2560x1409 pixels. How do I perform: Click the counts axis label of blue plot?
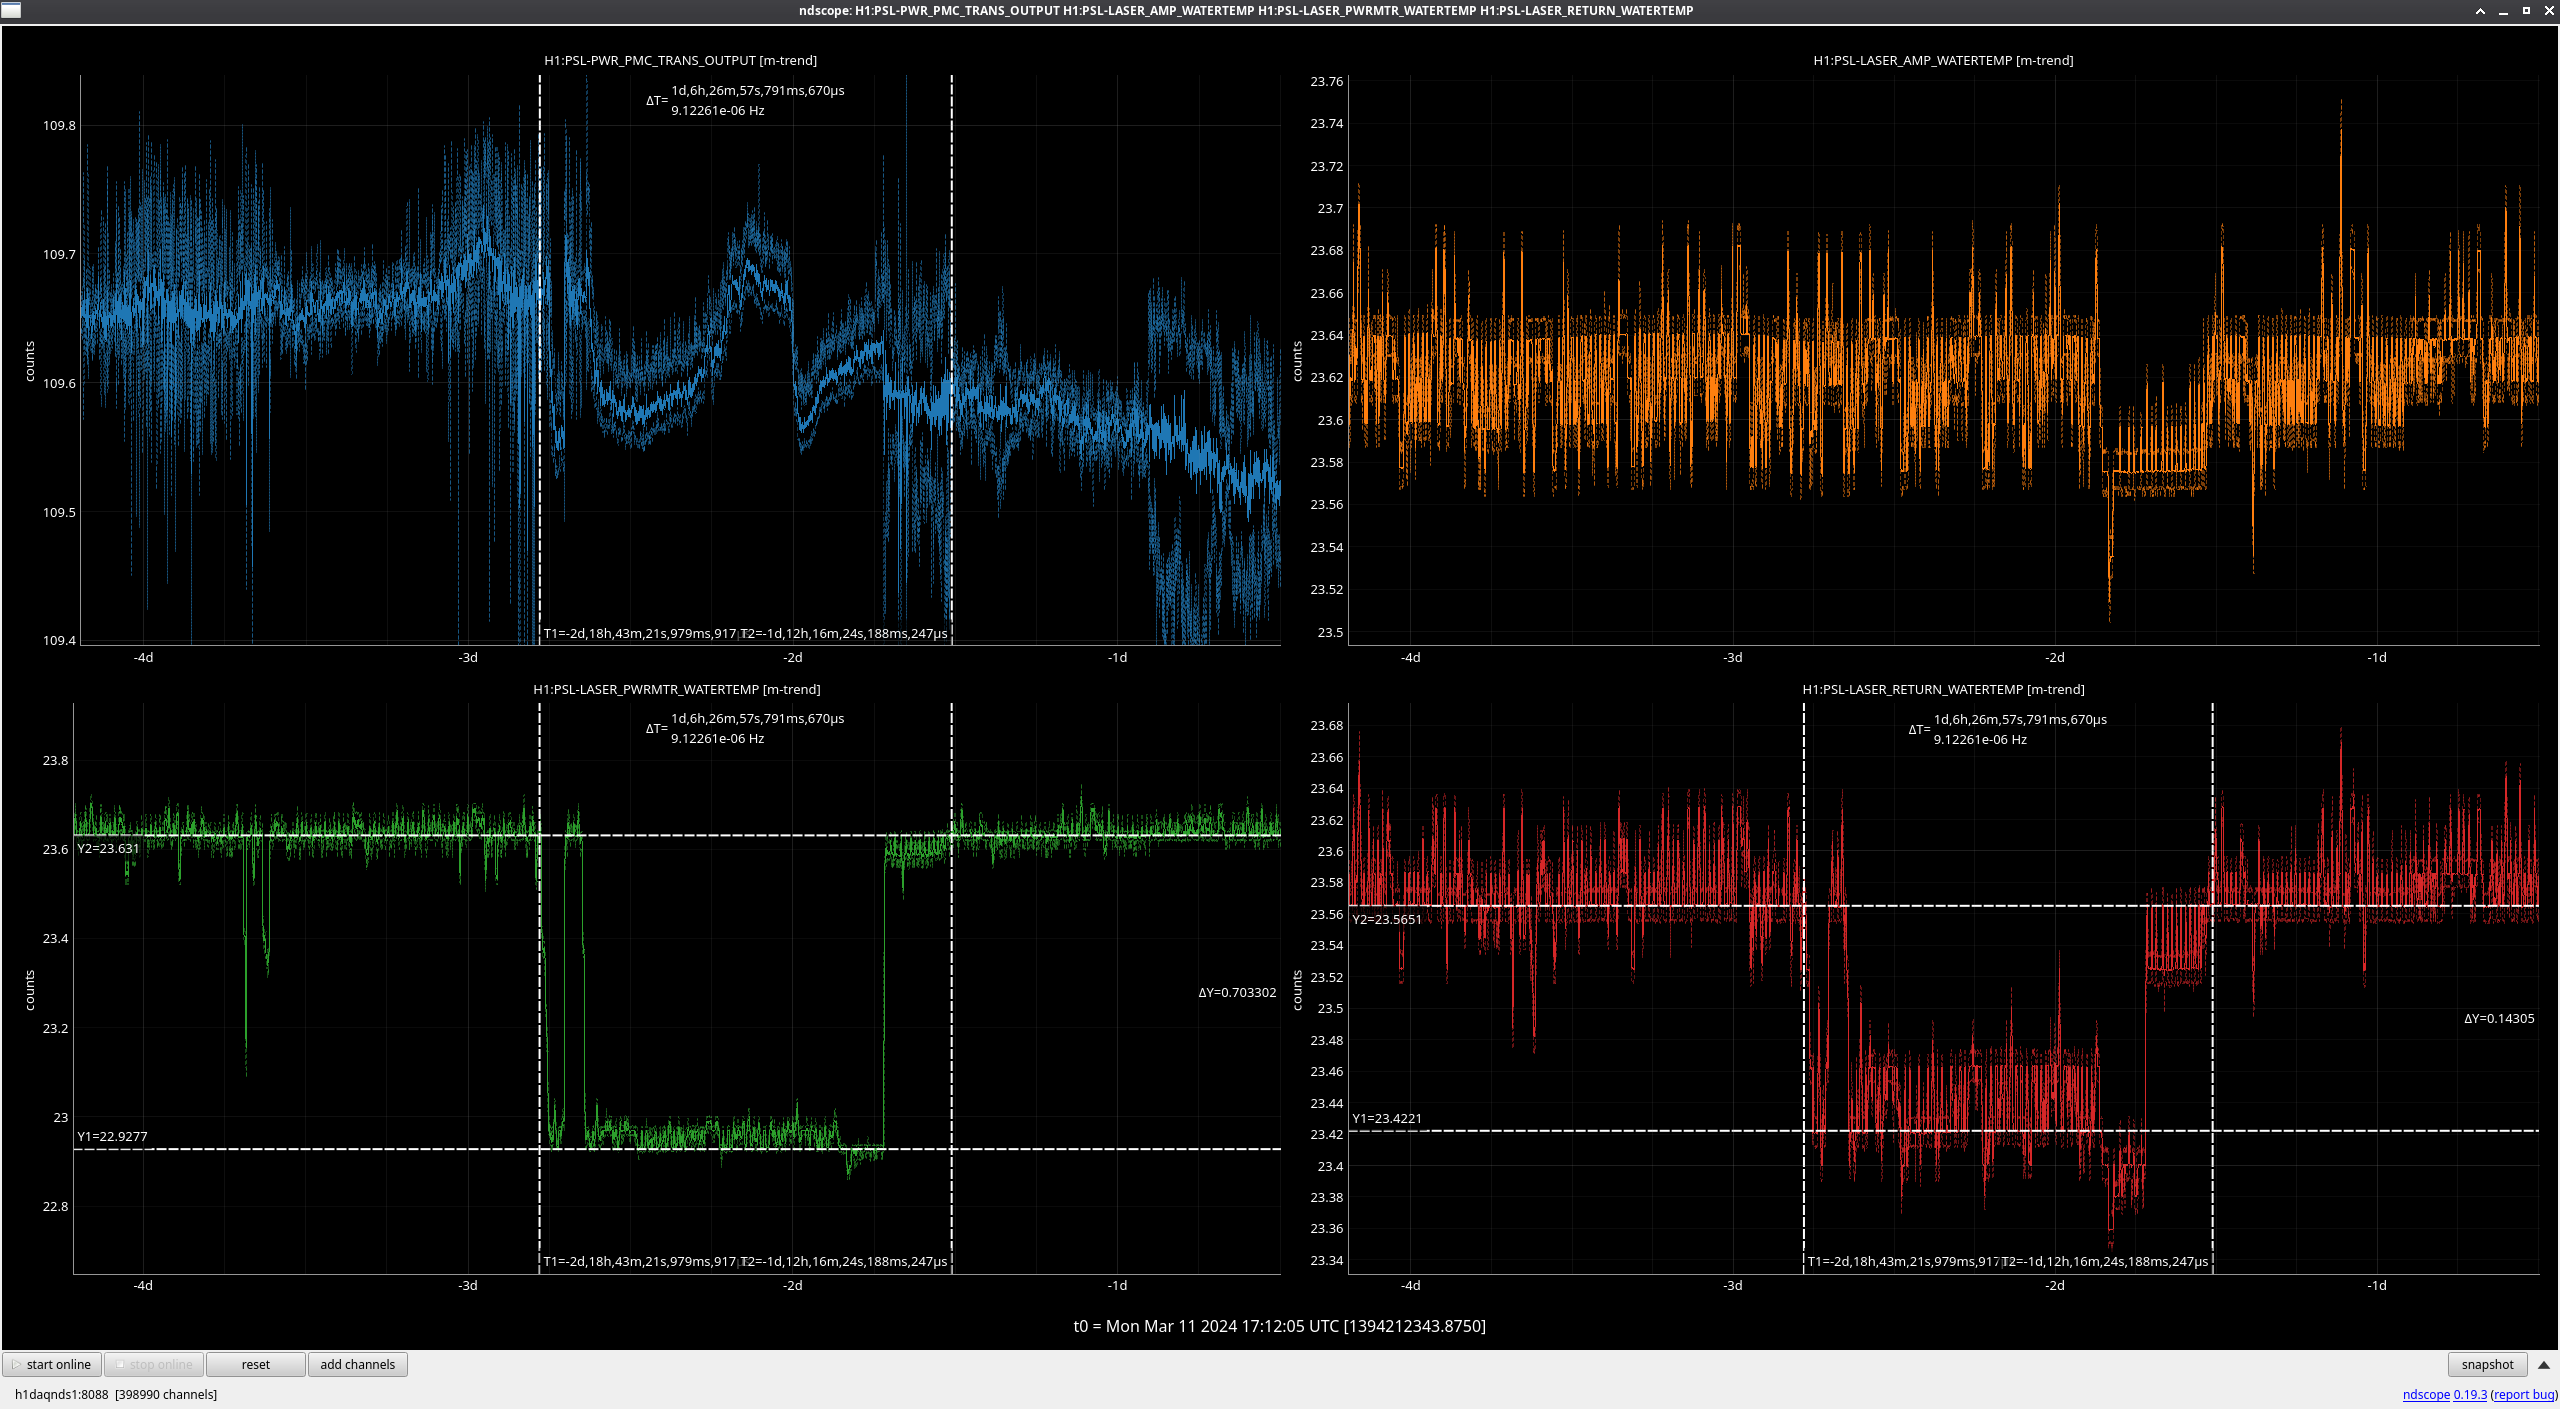pyautogui.click(x=30, y=361)
